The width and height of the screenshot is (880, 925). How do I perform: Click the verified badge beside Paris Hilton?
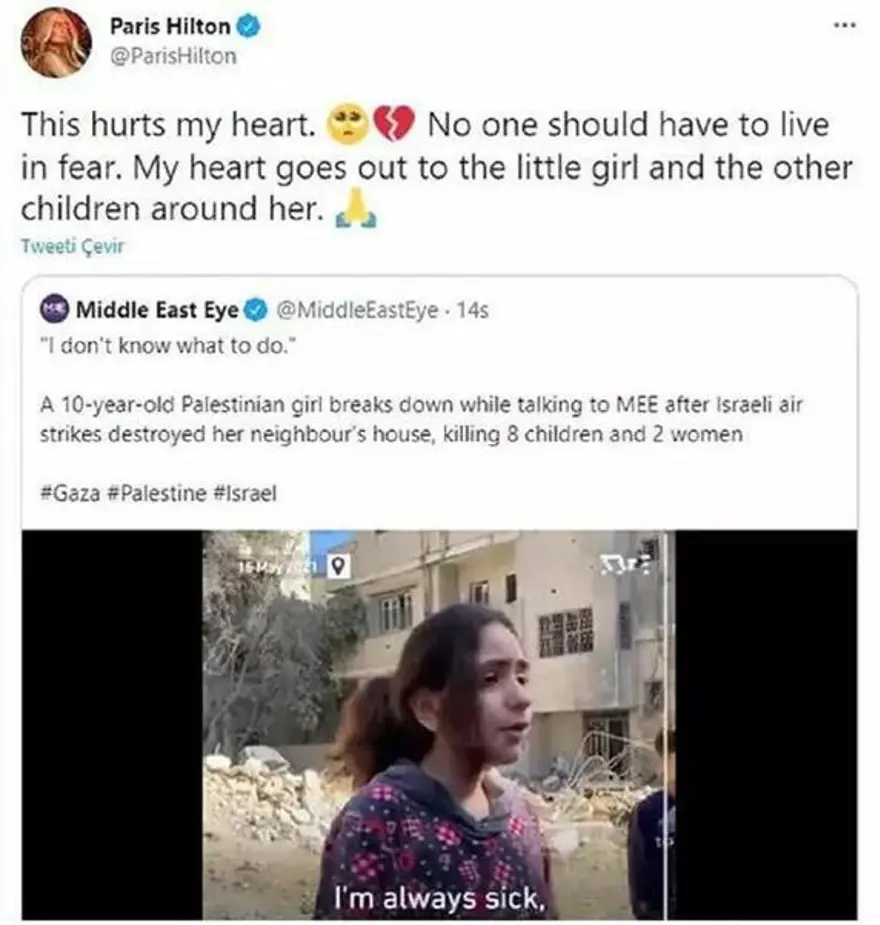[x=248, y=28]
